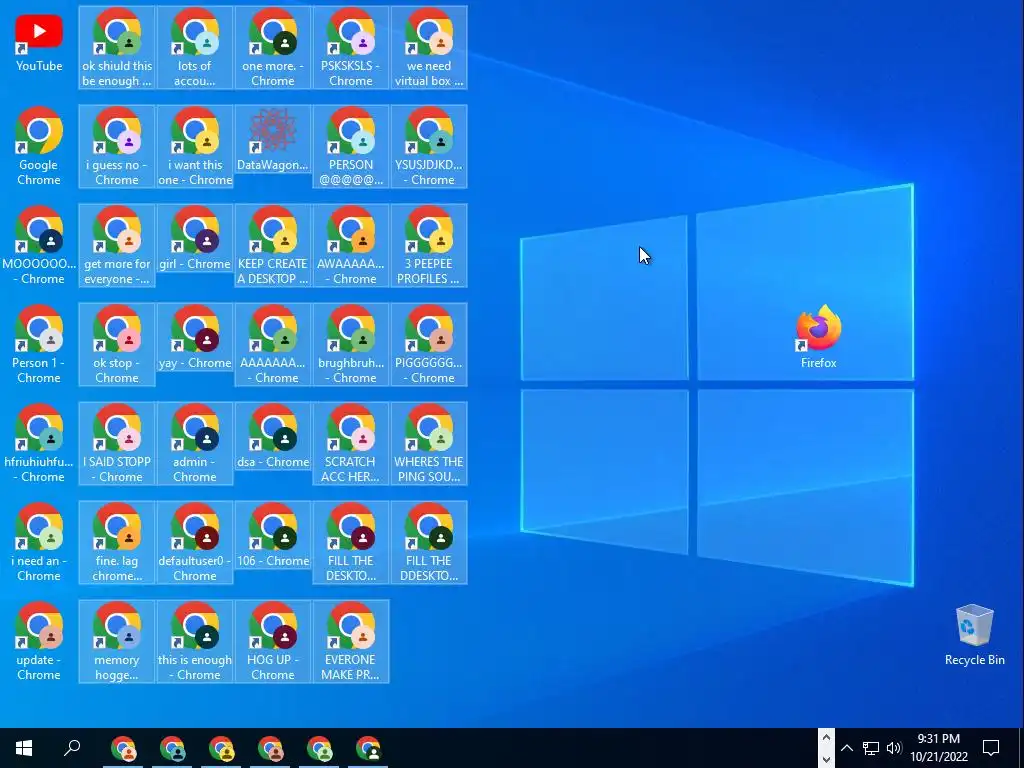1024x768 pixels.
Task: Click the 'we need virtual box' shortcut
Action: [428, 47]
